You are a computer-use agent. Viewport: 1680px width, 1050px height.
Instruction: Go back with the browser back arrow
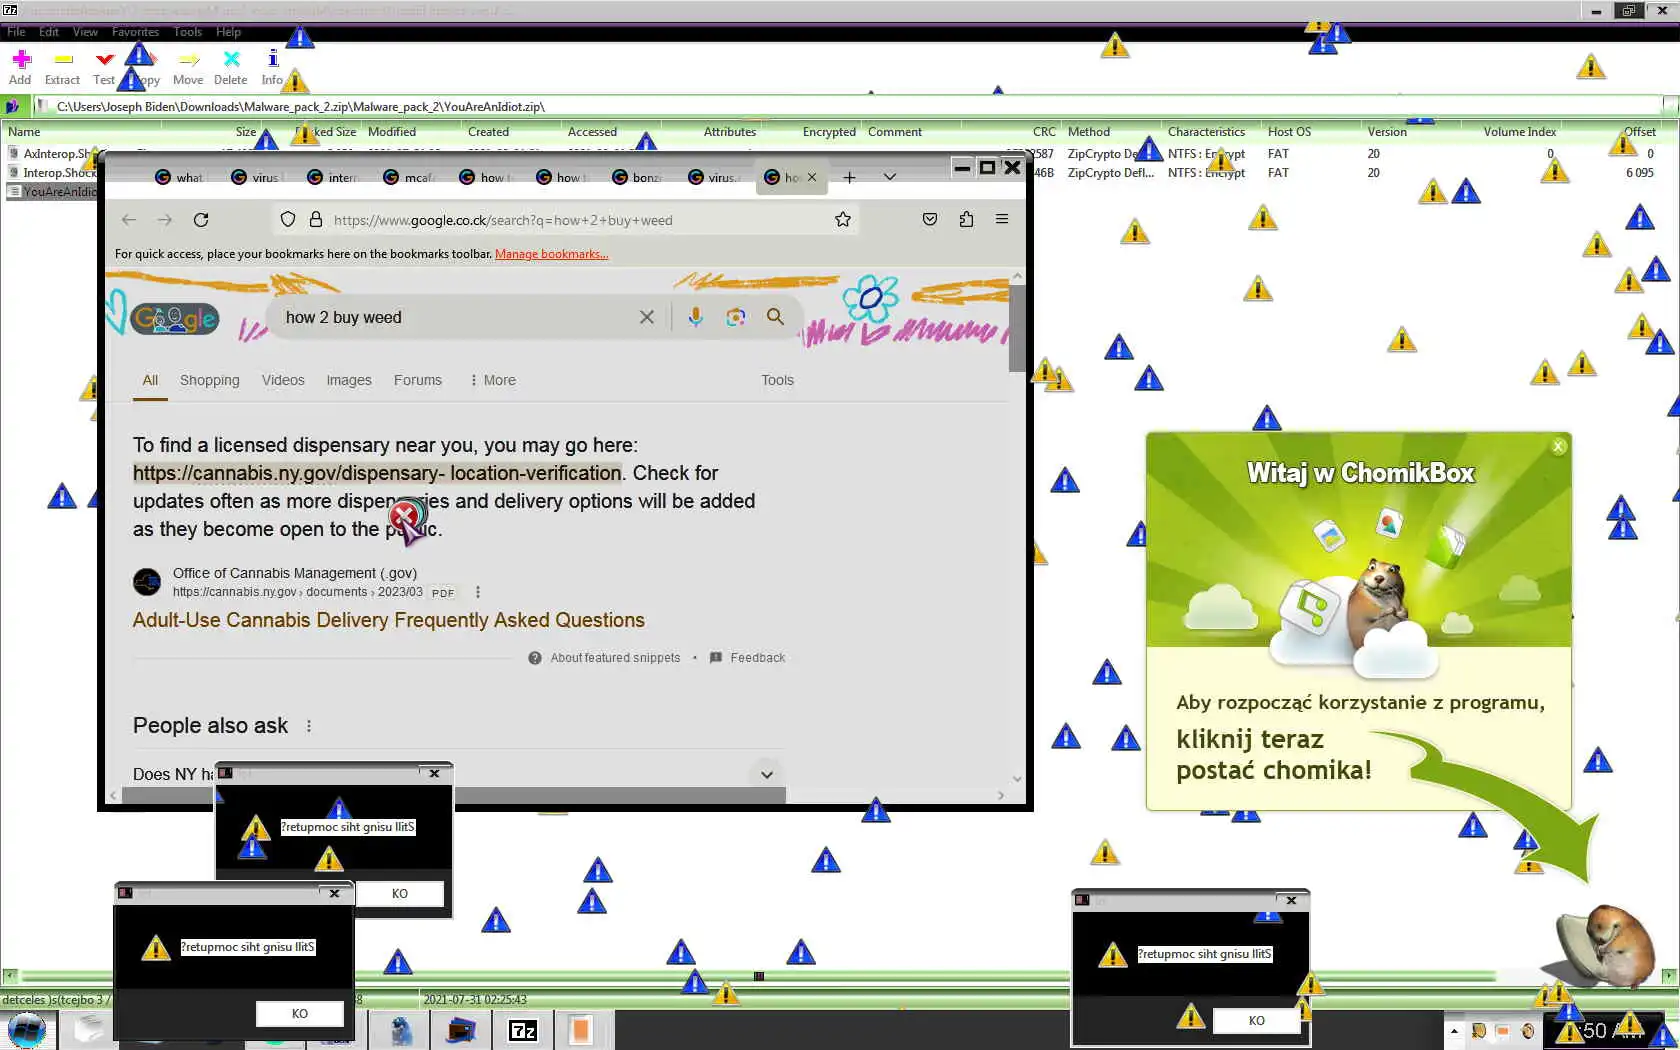(x=129, y=220)
